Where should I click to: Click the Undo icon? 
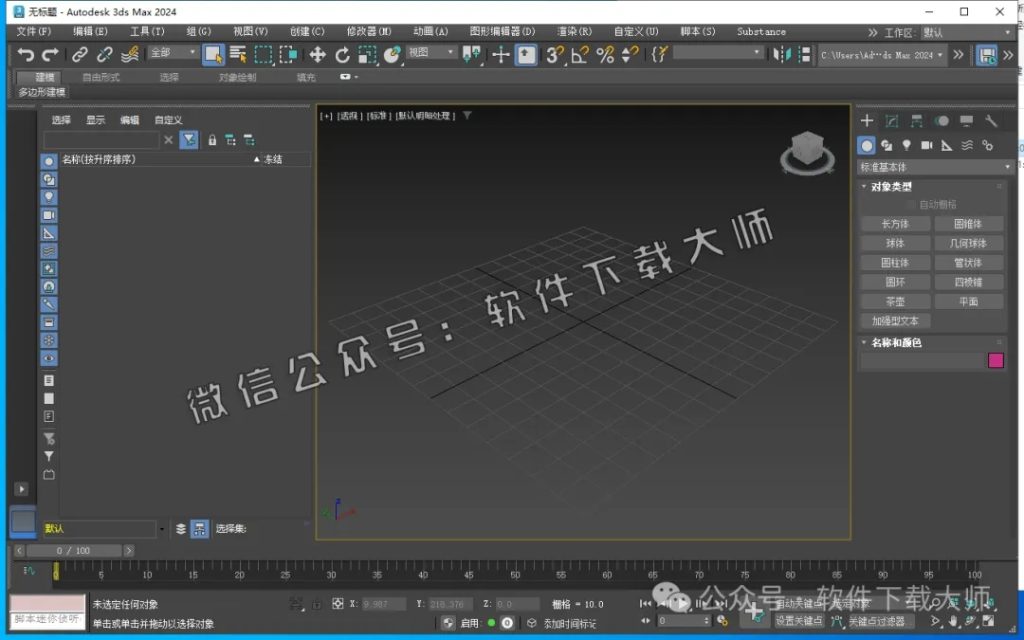(x=24, y=54)
